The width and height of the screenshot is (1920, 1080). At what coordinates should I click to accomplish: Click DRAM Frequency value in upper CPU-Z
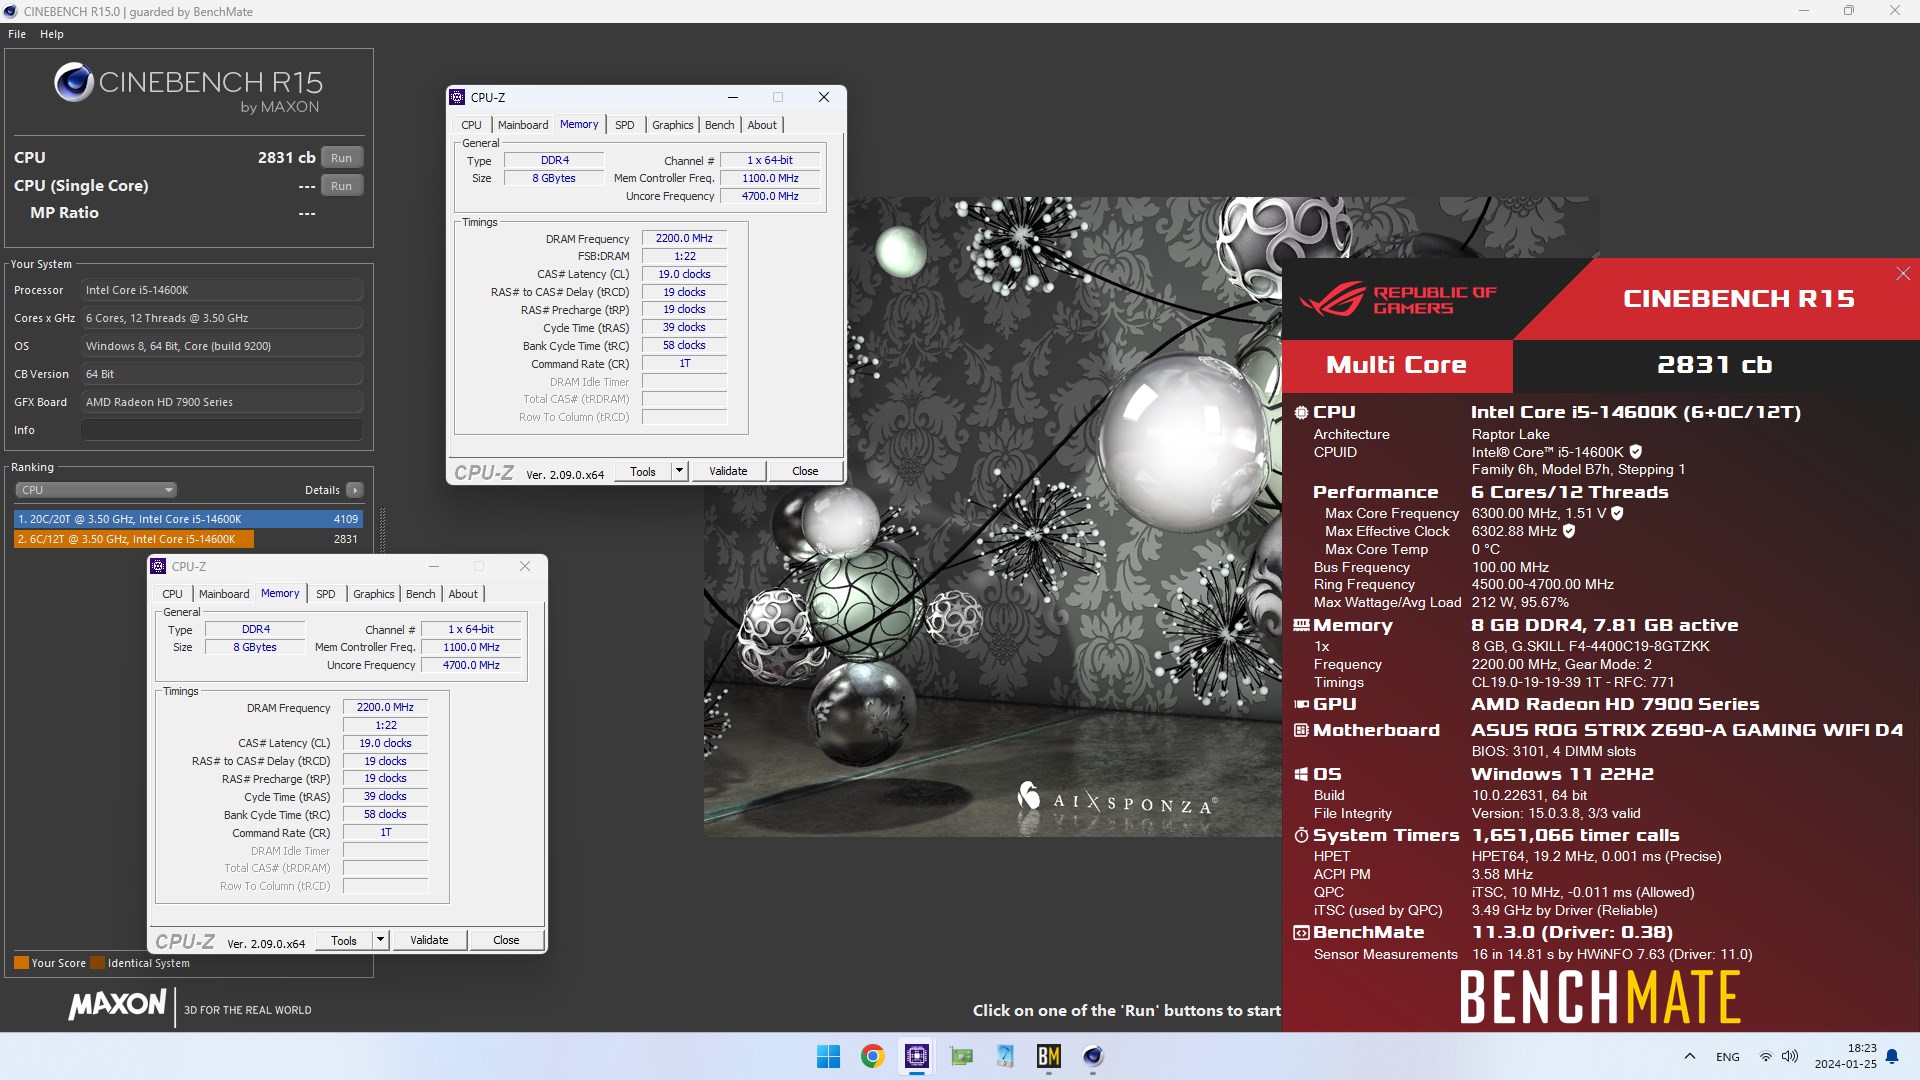pos(684,238)
